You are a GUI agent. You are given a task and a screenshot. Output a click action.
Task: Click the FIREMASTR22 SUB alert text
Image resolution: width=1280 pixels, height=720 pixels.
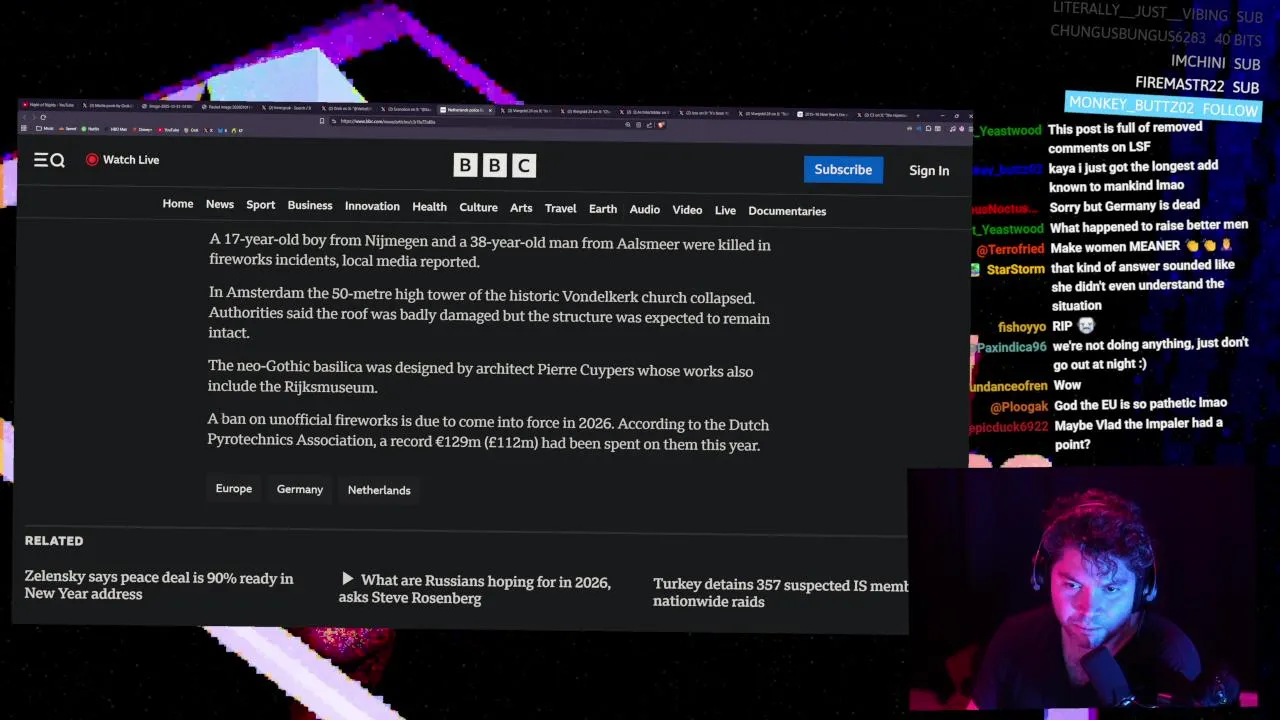pyautogui.click(x=1197, y=86)
